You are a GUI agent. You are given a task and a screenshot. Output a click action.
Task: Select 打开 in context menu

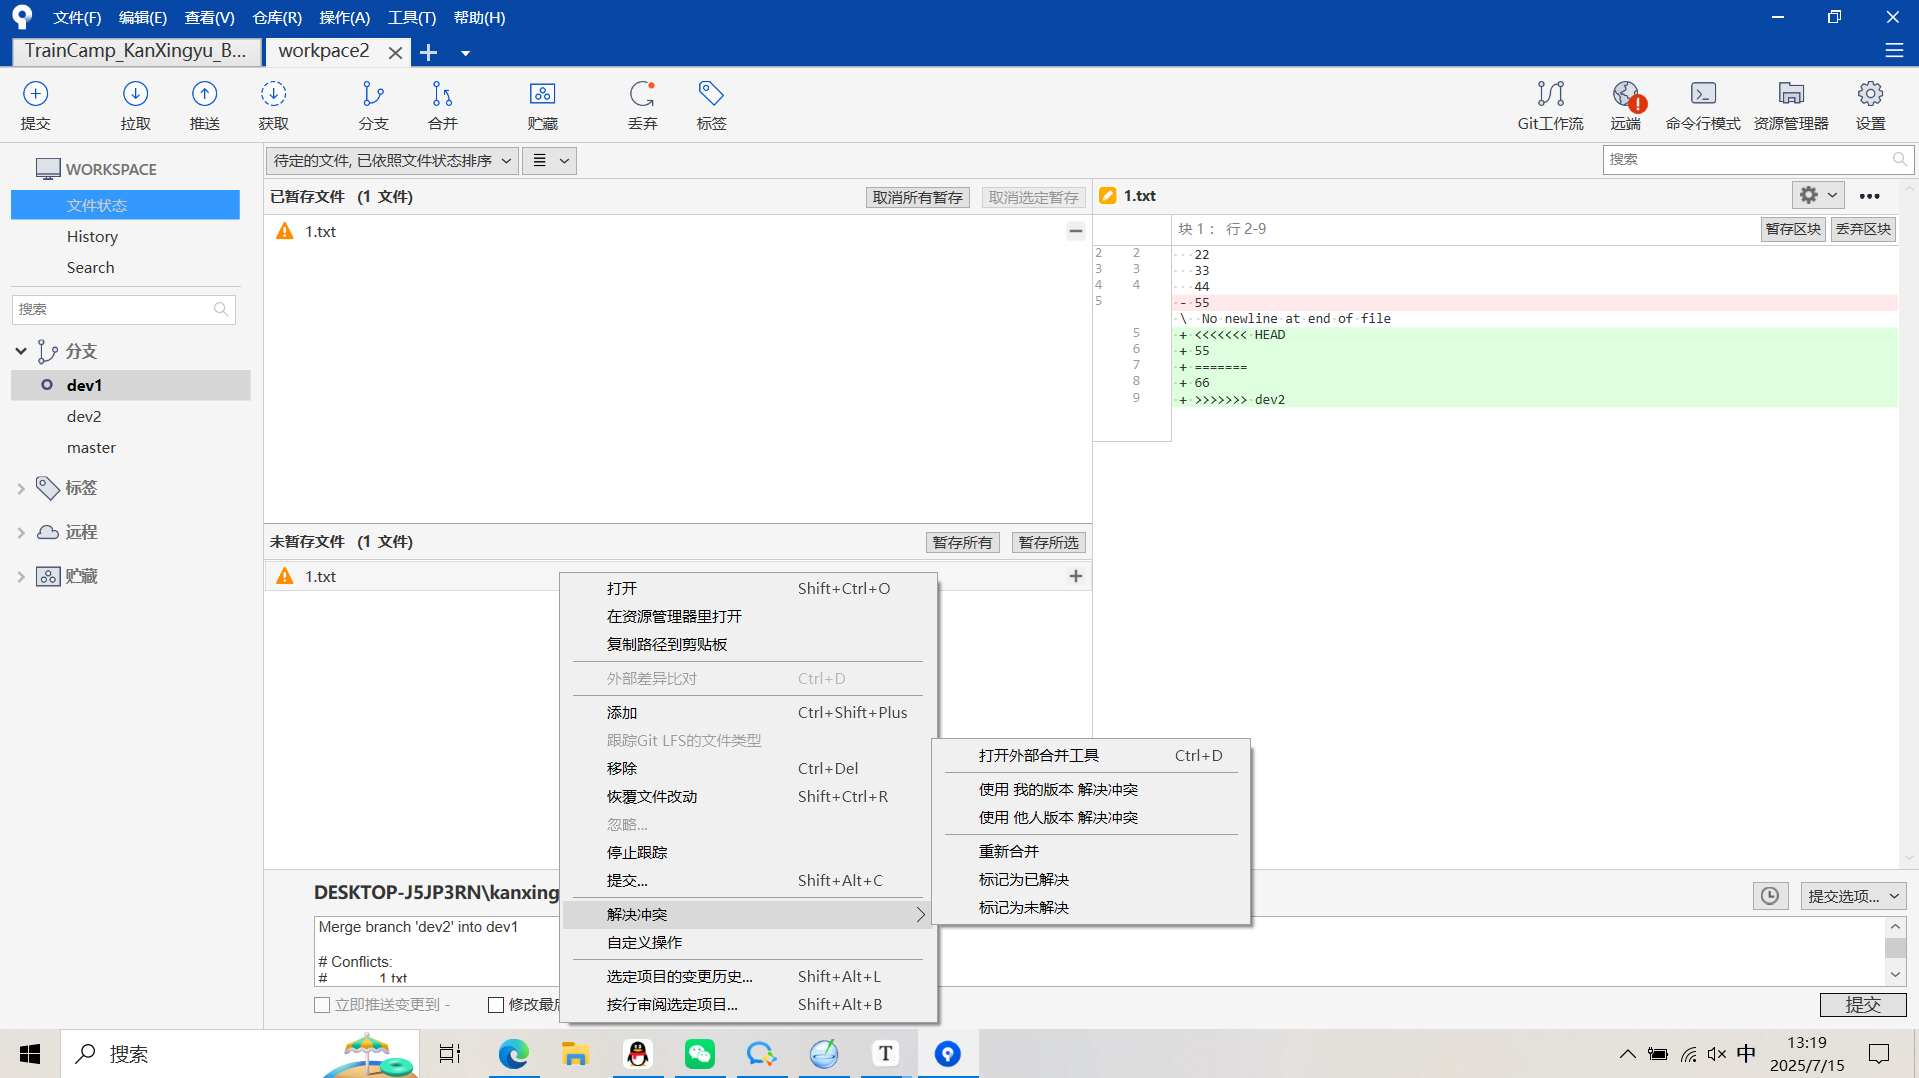pos(747,588)
